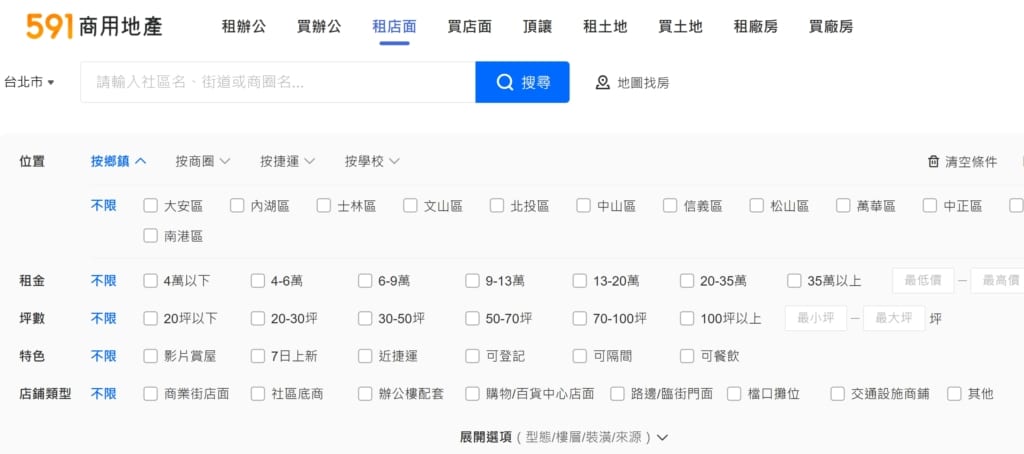
Task: Check the 信義區 checkbox
Action: click(670, 206)
